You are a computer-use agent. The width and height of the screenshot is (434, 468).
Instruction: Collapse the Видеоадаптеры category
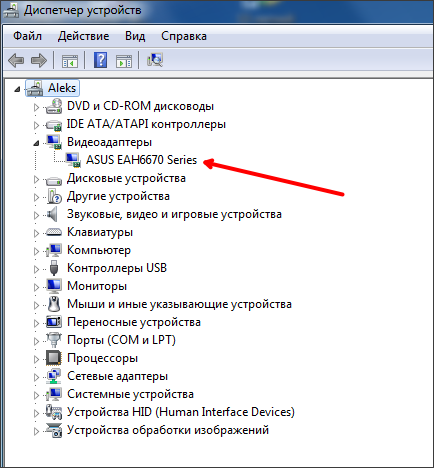click(x=36, y=143)
